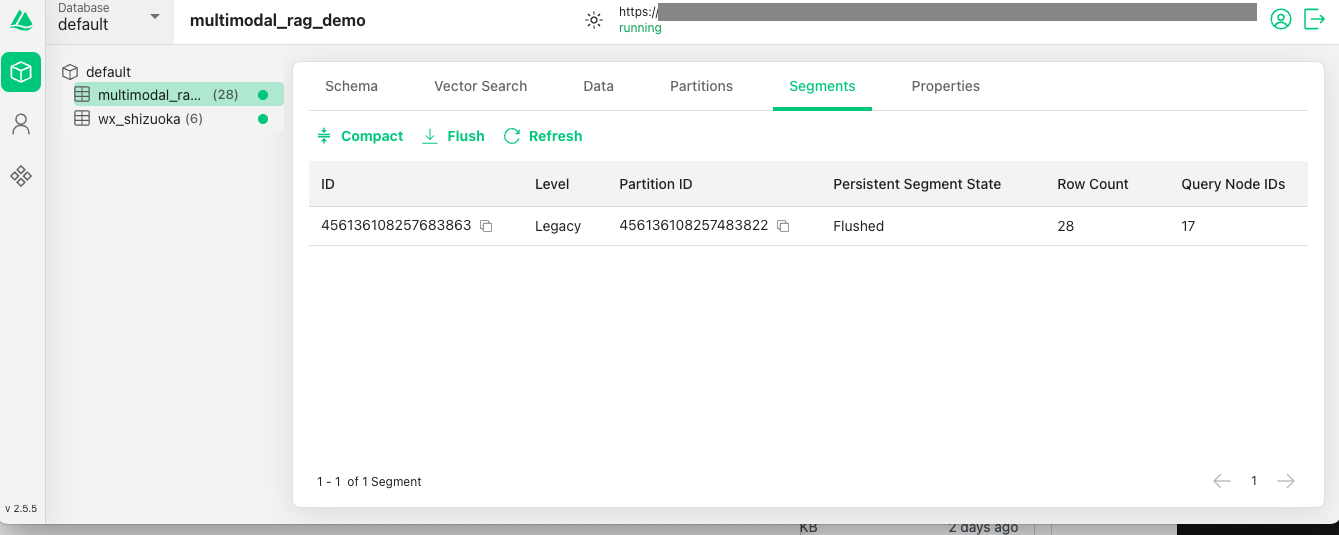This screenshot has height=535, width=1339.
Task: Click the Level column header
Action: click(552, 184)
